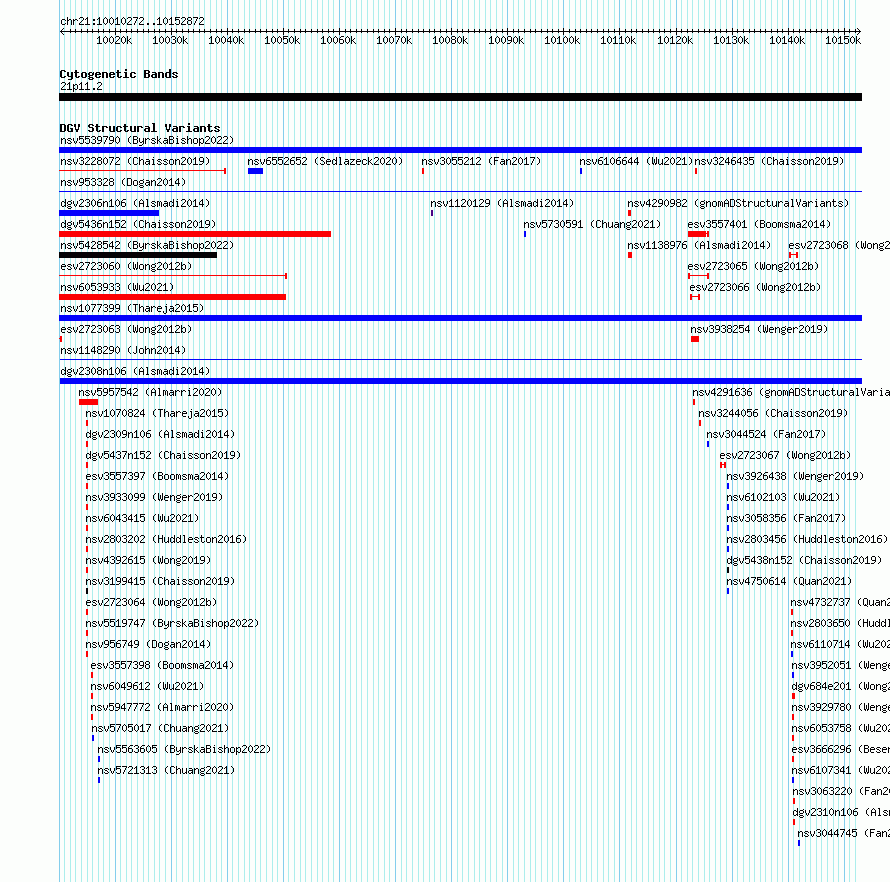
Task: Click the 'Cytogenetic Bands' track title
Action: point(119,74)
